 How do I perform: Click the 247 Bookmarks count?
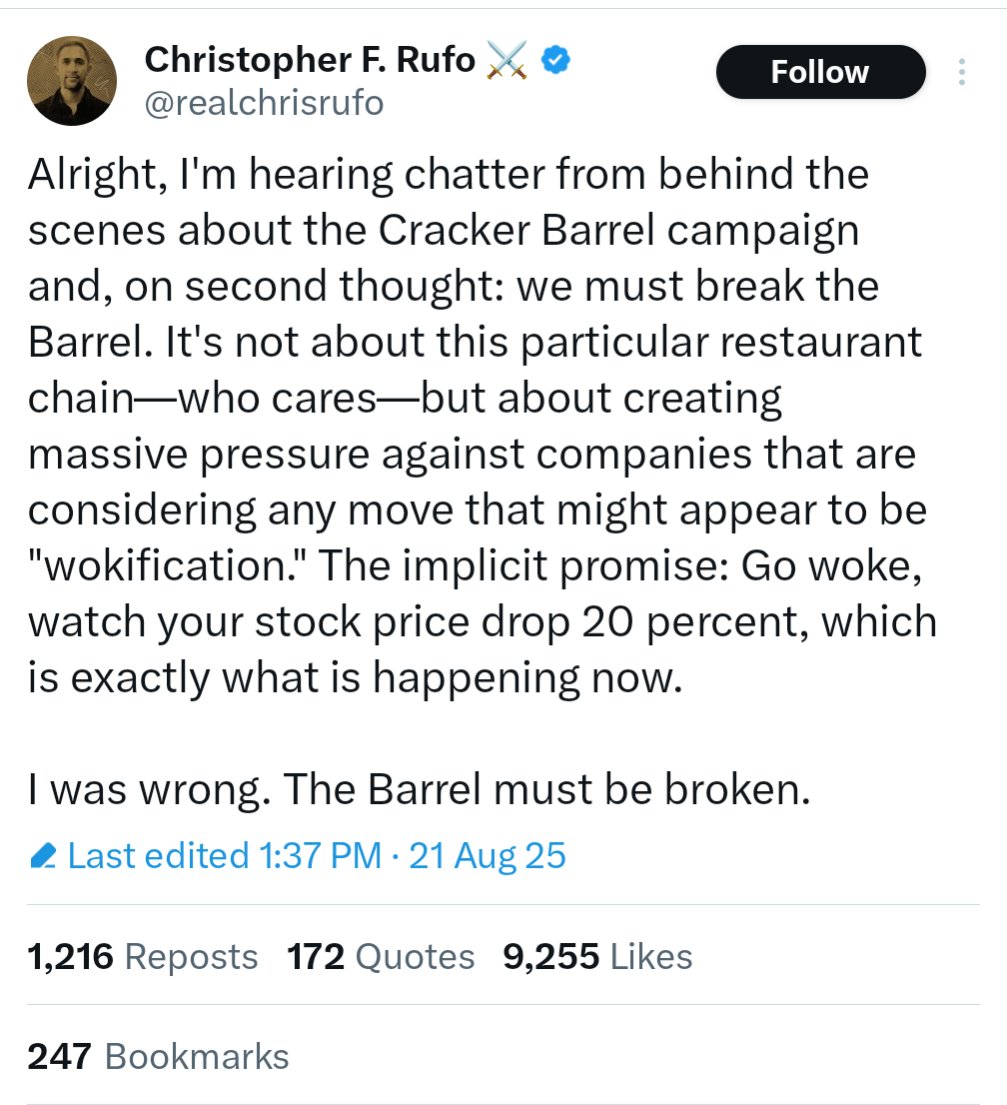pyautogui.click(x=158, y=1056)
